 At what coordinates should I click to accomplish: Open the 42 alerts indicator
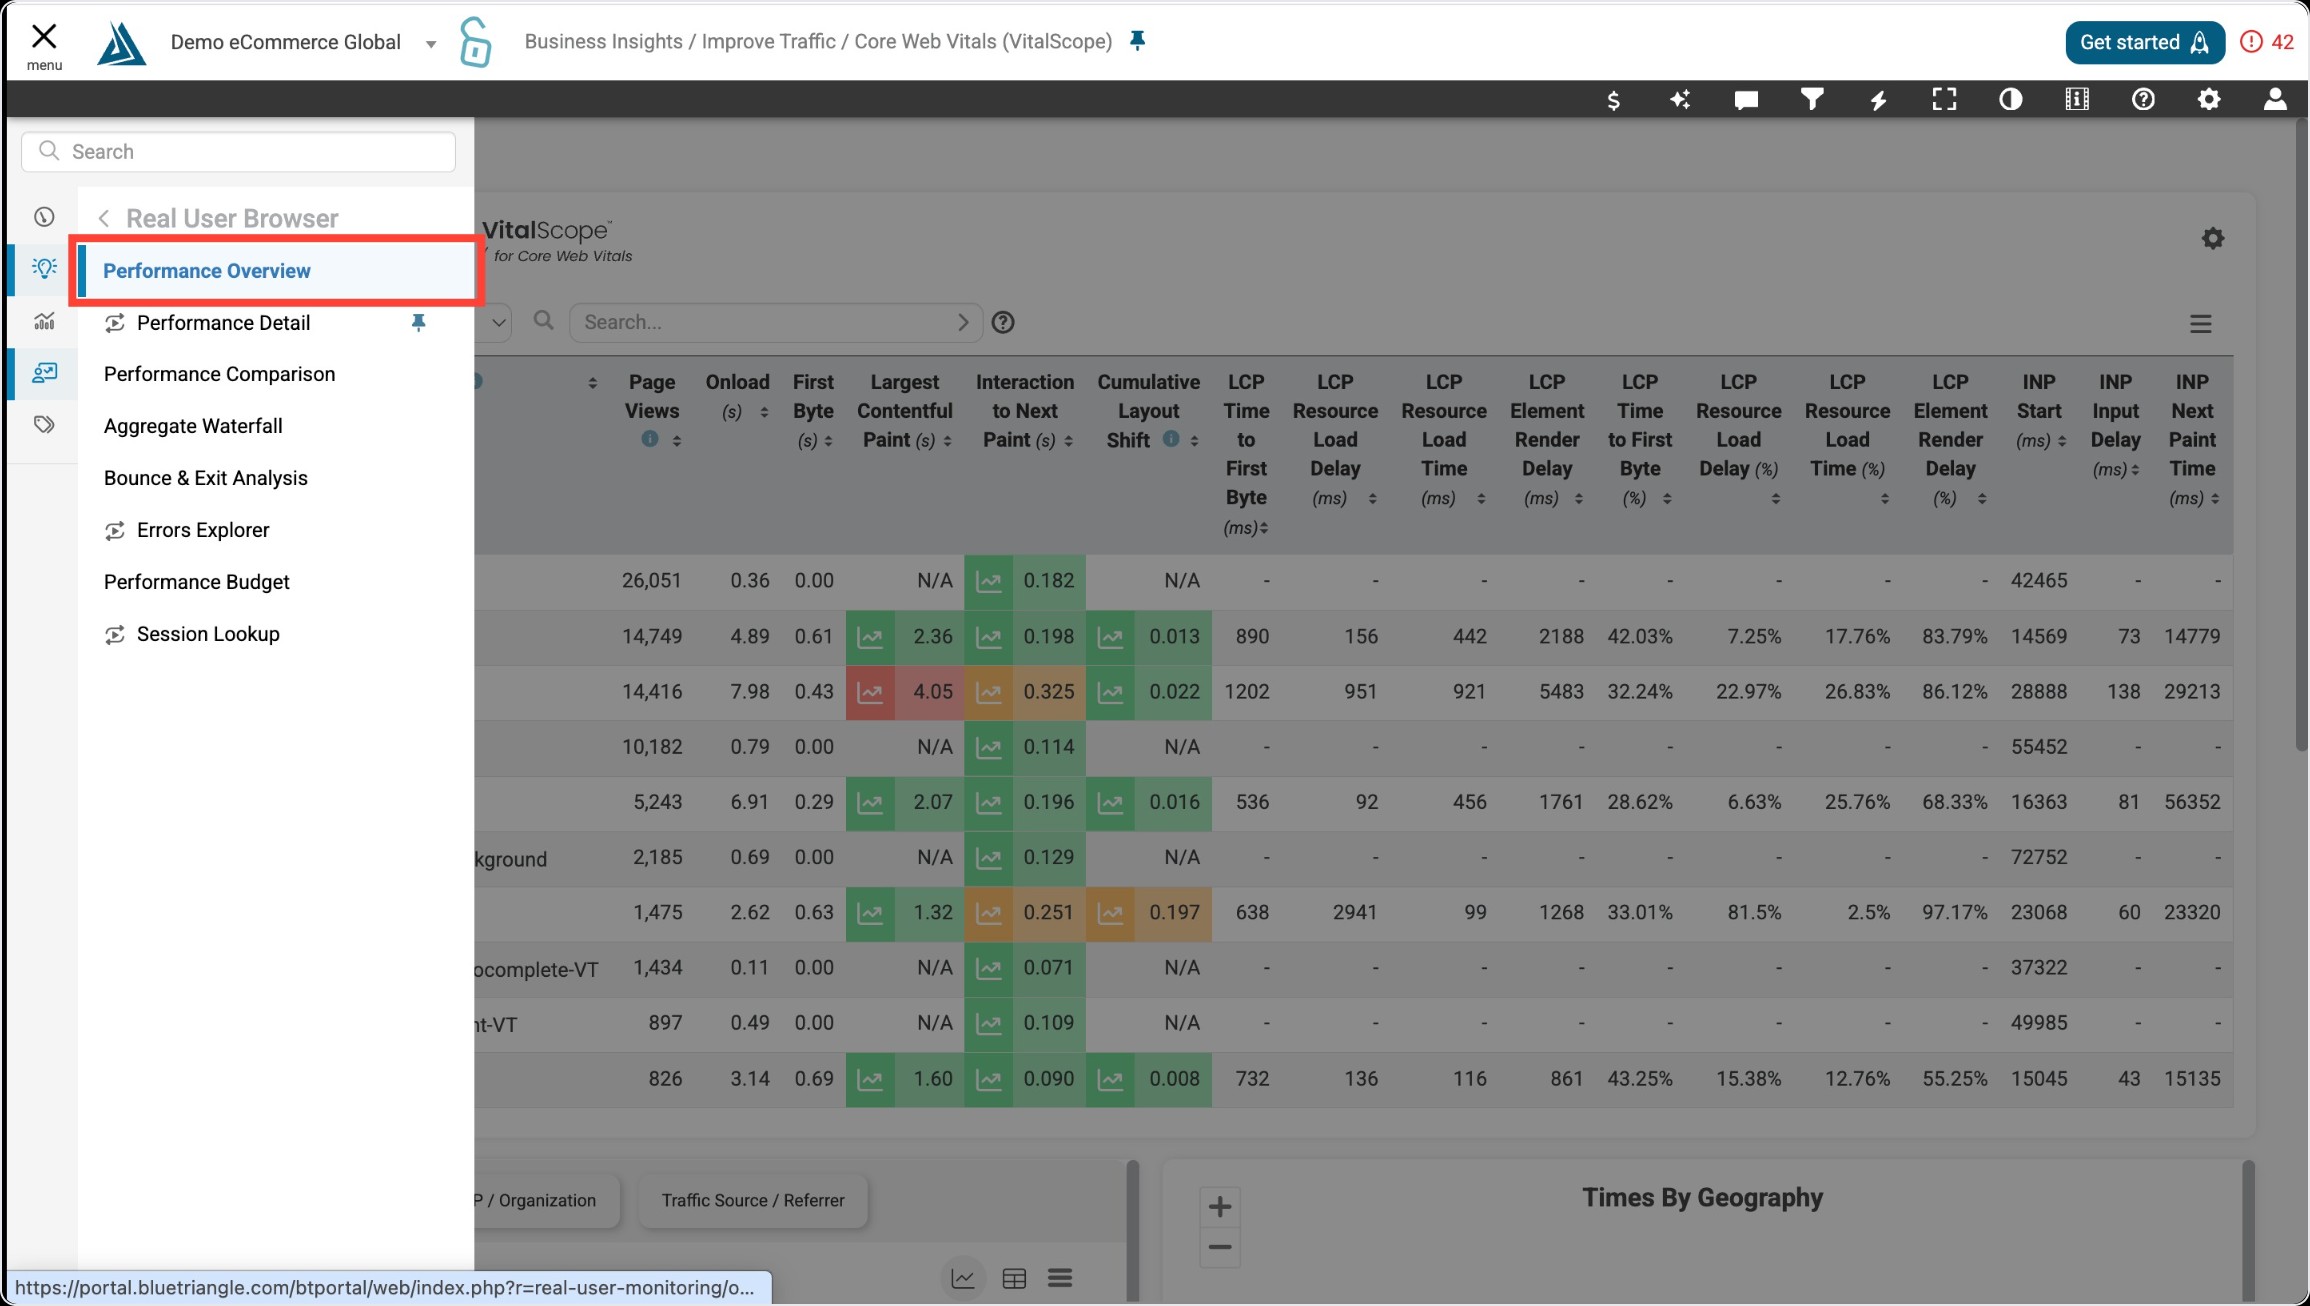[2267, 42]
